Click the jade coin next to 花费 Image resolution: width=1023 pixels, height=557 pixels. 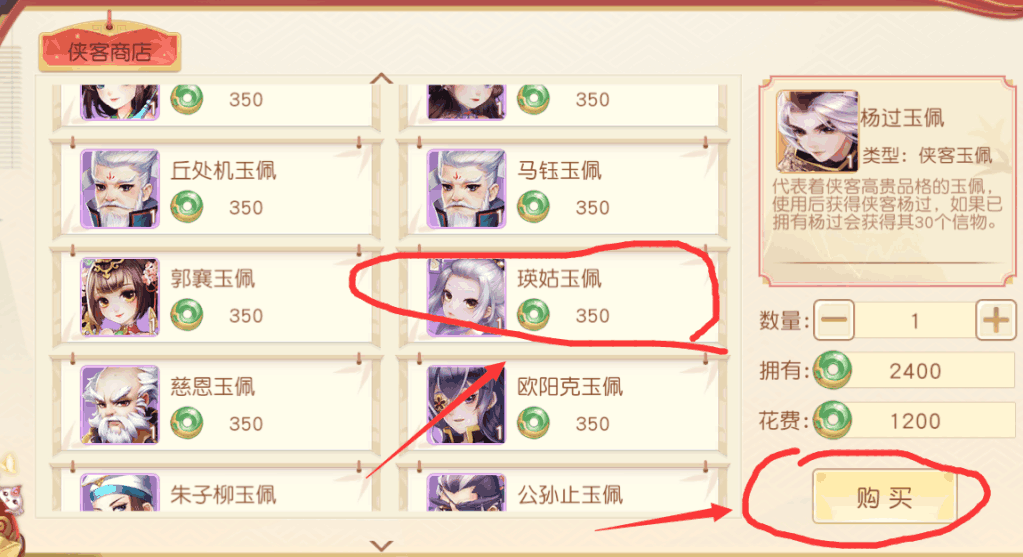[832, 420]
